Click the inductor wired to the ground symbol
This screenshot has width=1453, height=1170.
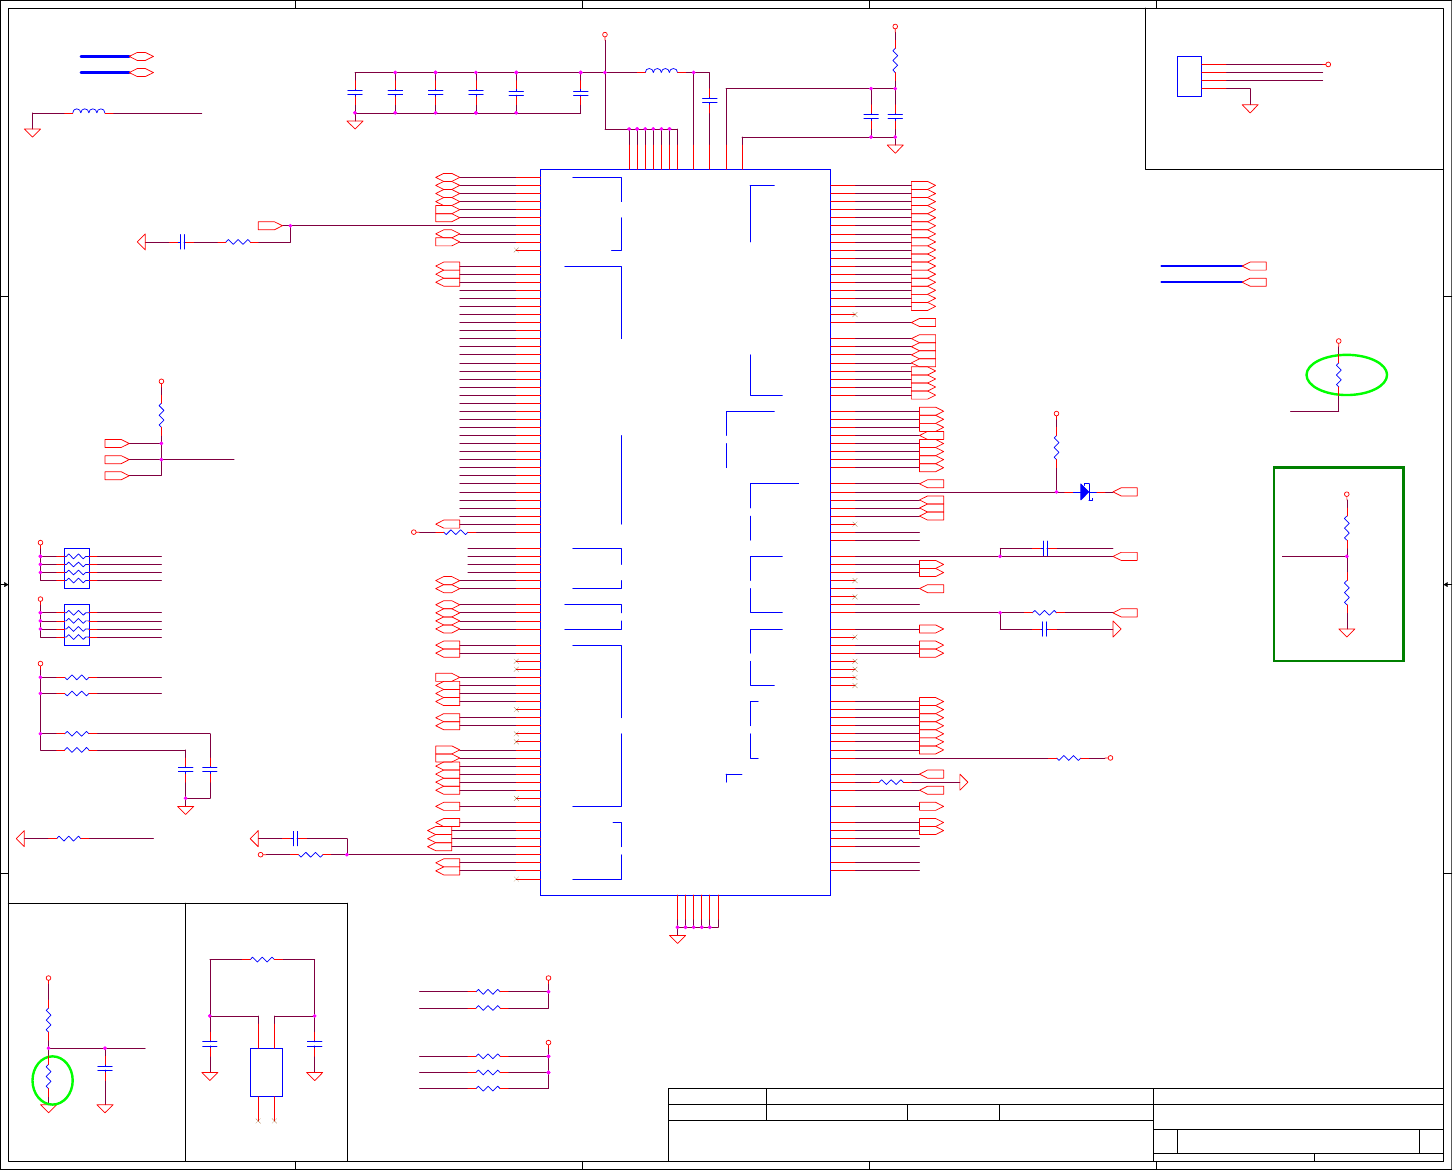pyautogui.click(x=89, y=111)
